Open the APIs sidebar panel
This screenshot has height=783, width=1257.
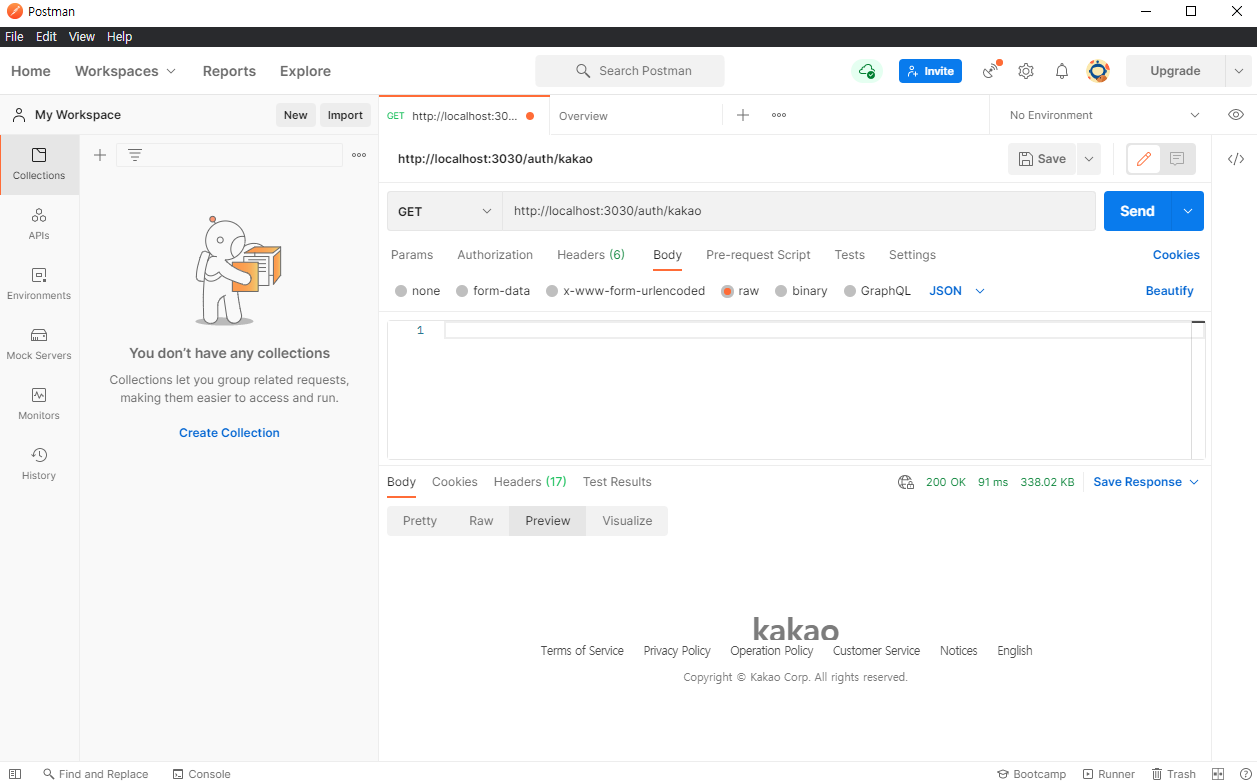pyautogui.click(x=39, y=225)
